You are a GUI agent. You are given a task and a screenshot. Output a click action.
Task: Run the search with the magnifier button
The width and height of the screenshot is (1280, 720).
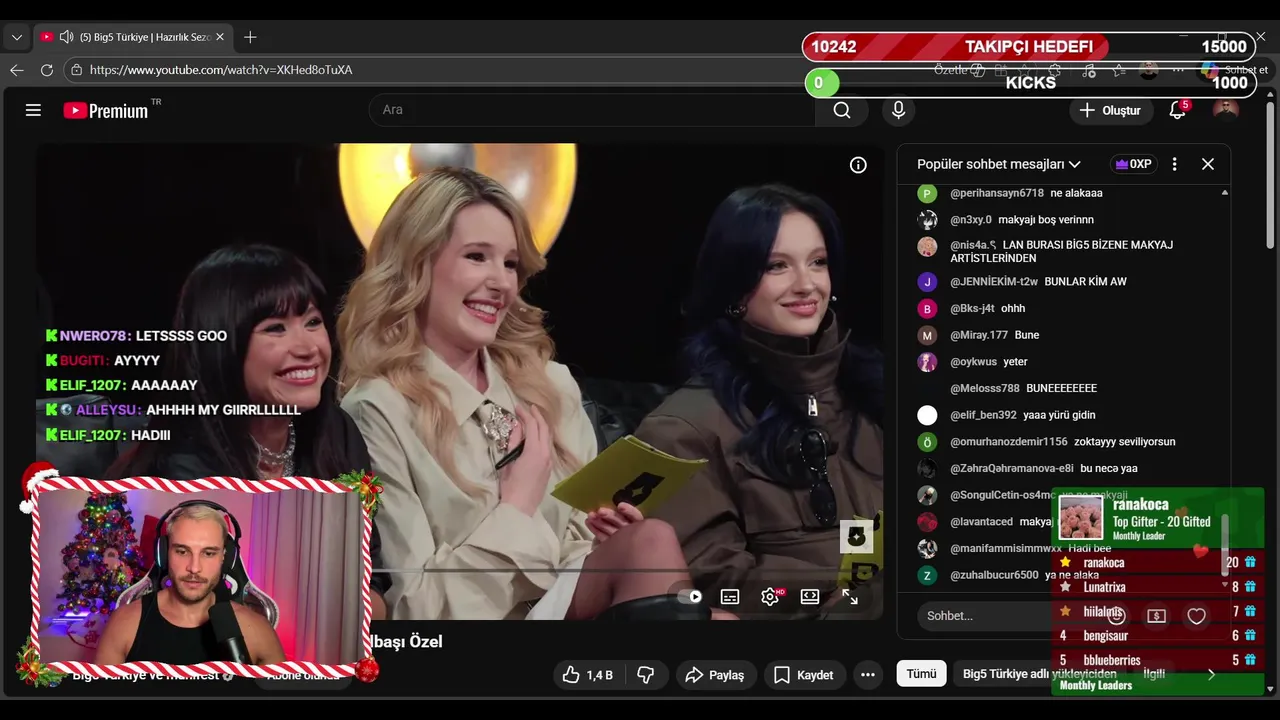coord(842,110)
